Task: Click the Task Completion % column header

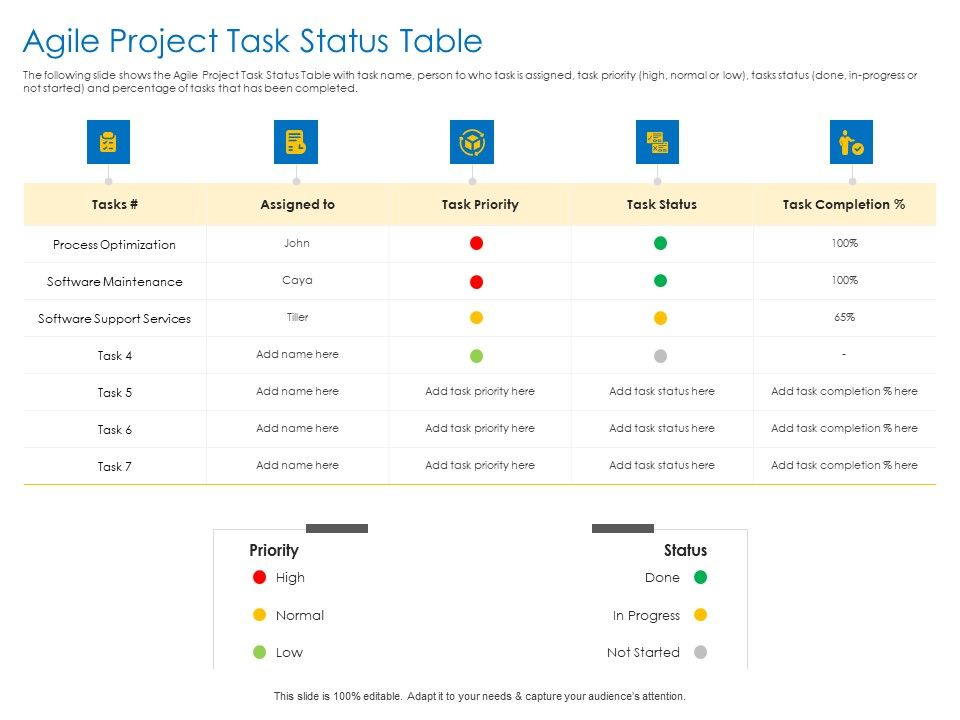Action: pos(844,204)
